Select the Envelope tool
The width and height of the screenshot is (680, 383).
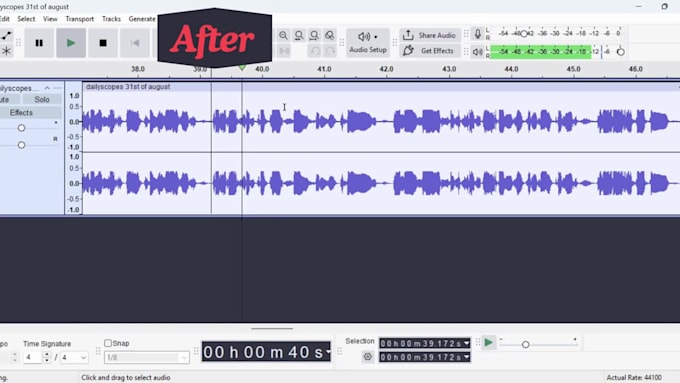tap(6, 35)
